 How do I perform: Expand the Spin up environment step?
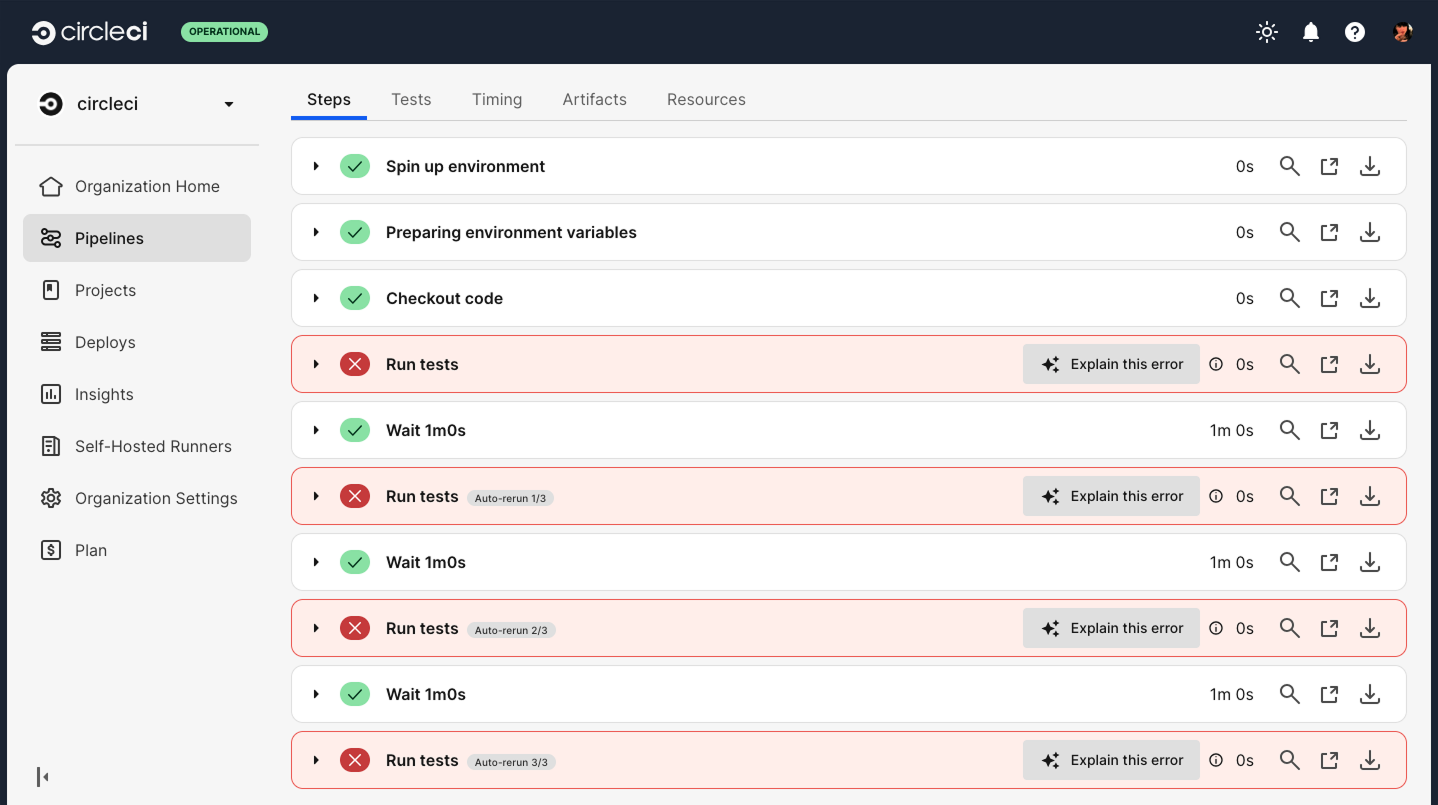[316, 166]
